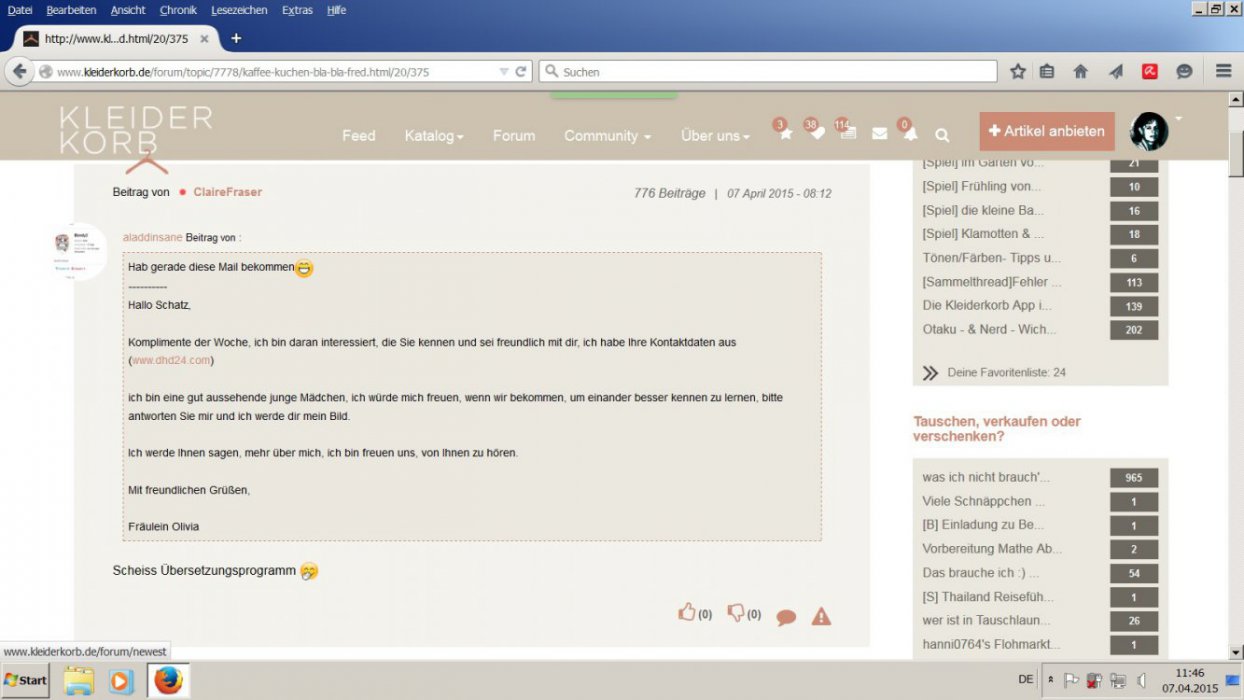Open the Chronik menu
This screenshot has height=700, width=1244.
178,10
